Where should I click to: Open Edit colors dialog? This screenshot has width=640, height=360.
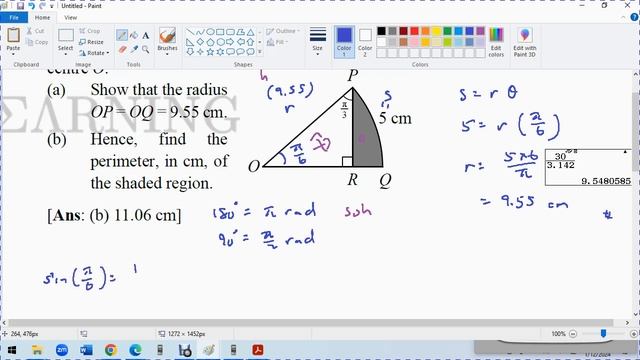point(496,42)
